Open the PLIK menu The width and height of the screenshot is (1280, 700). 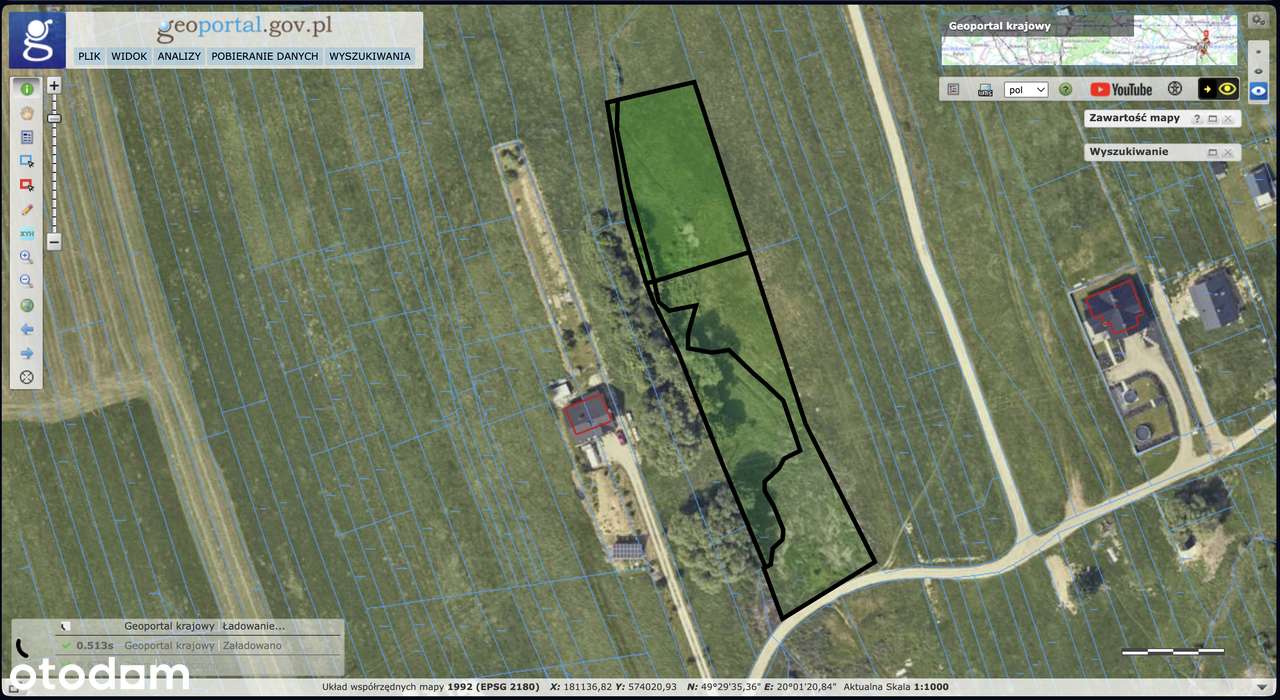coord(89,56)
